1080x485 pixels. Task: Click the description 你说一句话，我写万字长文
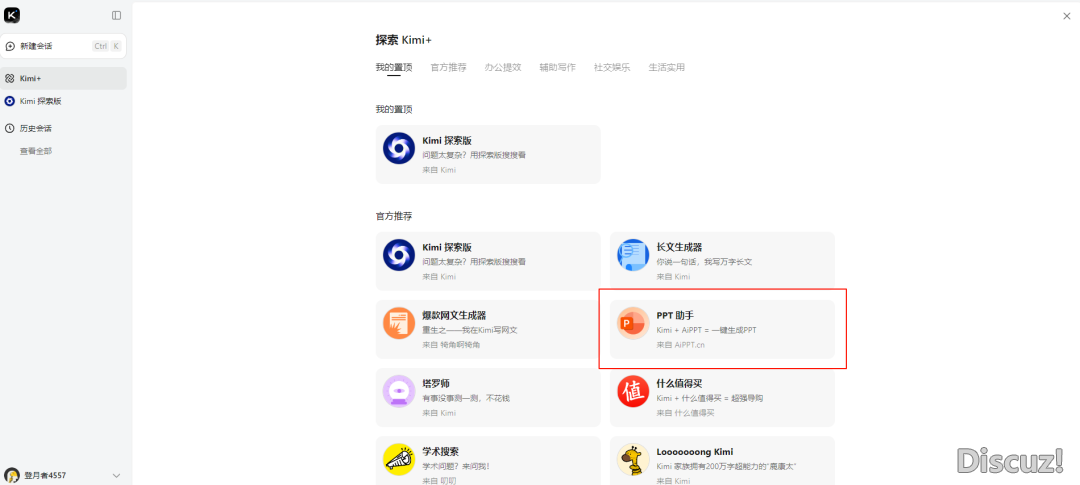pos(704,262)
